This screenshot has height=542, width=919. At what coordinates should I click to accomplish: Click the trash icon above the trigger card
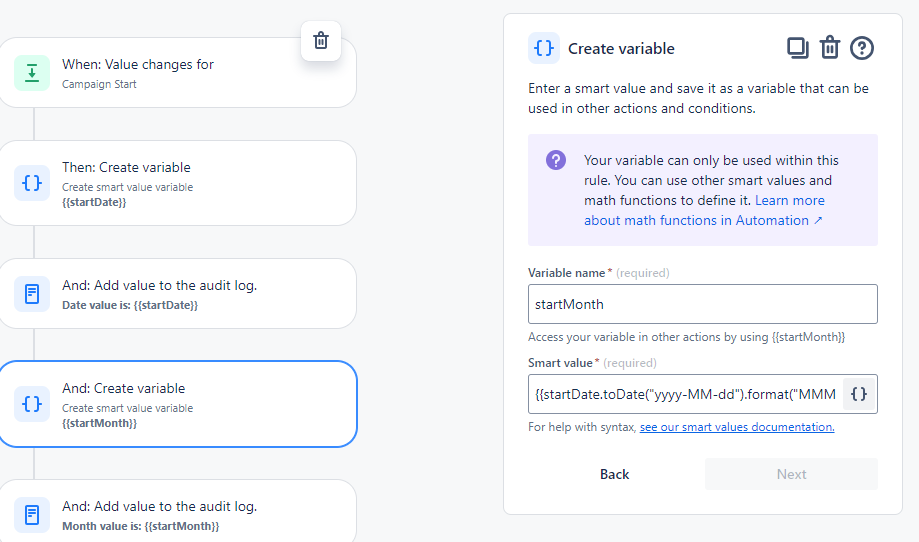point(321,41)
